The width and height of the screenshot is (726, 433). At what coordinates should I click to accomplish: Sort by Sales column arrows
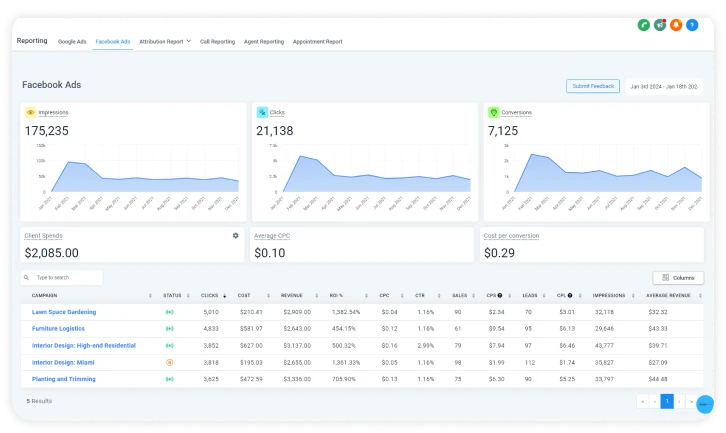point(473,295)
